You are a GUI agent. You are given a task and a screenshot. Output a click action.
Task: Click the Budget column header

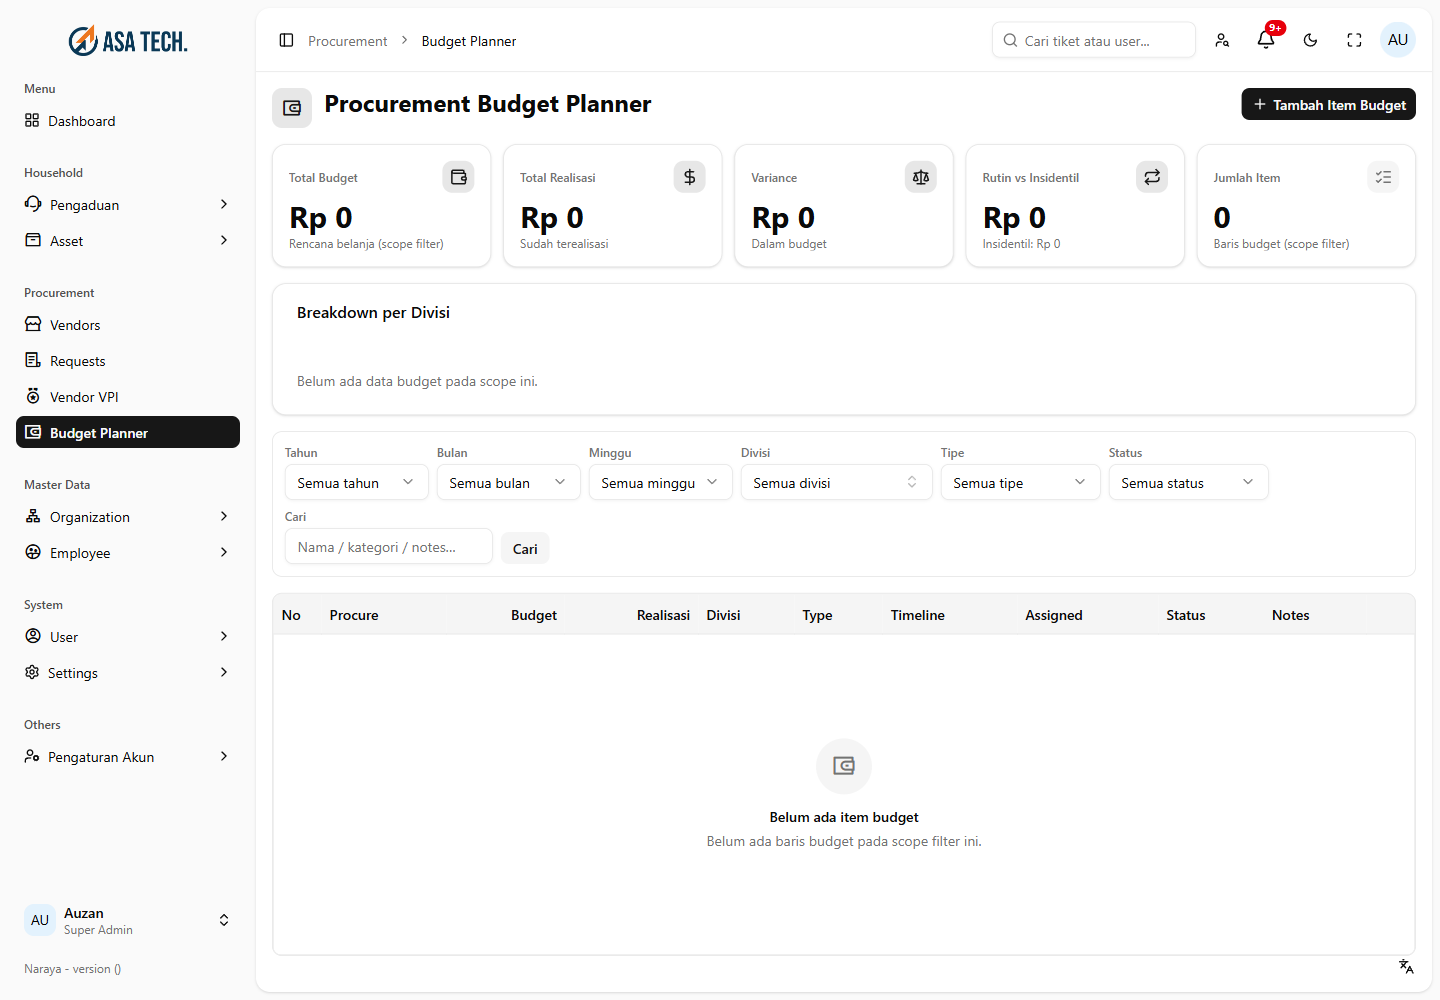534,615
